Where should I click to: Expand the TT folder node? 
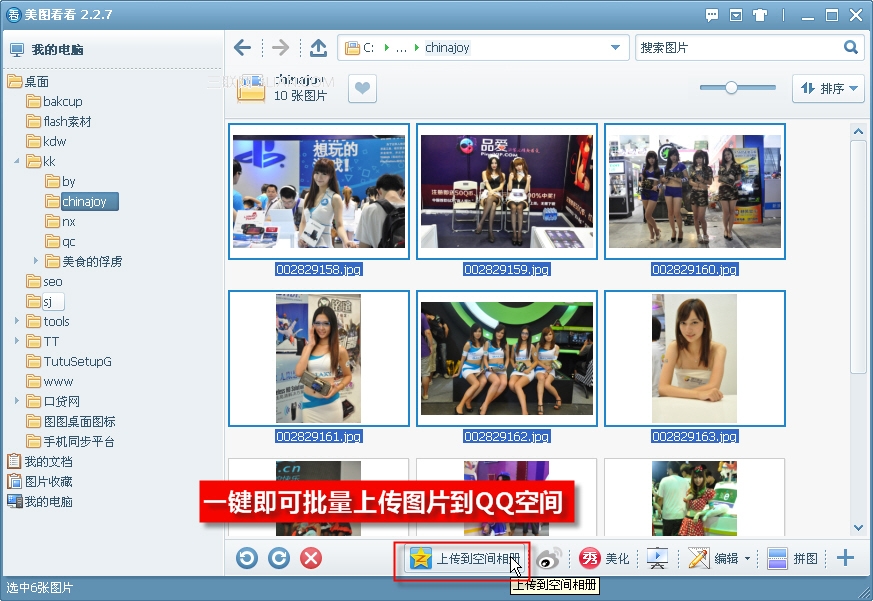click(17, 341)
